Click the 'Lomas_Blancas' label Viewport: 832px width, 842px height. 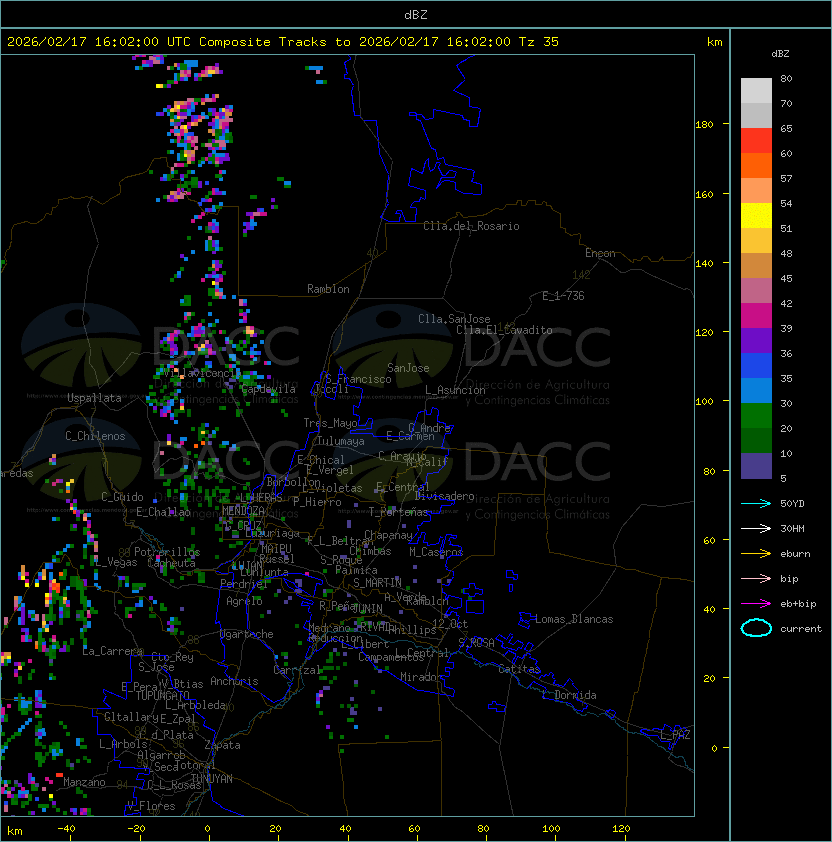coord(574,619)
